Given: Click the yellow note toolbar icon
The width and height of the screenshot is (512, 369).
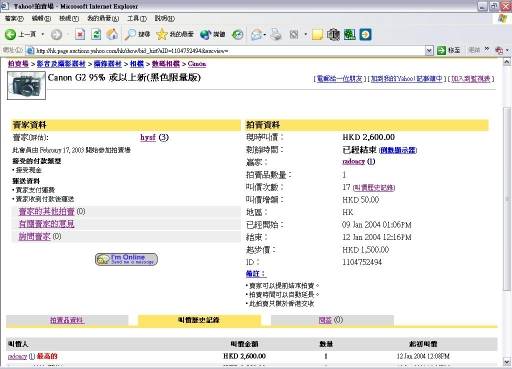Looking at the screenshot, I should 317,34.
